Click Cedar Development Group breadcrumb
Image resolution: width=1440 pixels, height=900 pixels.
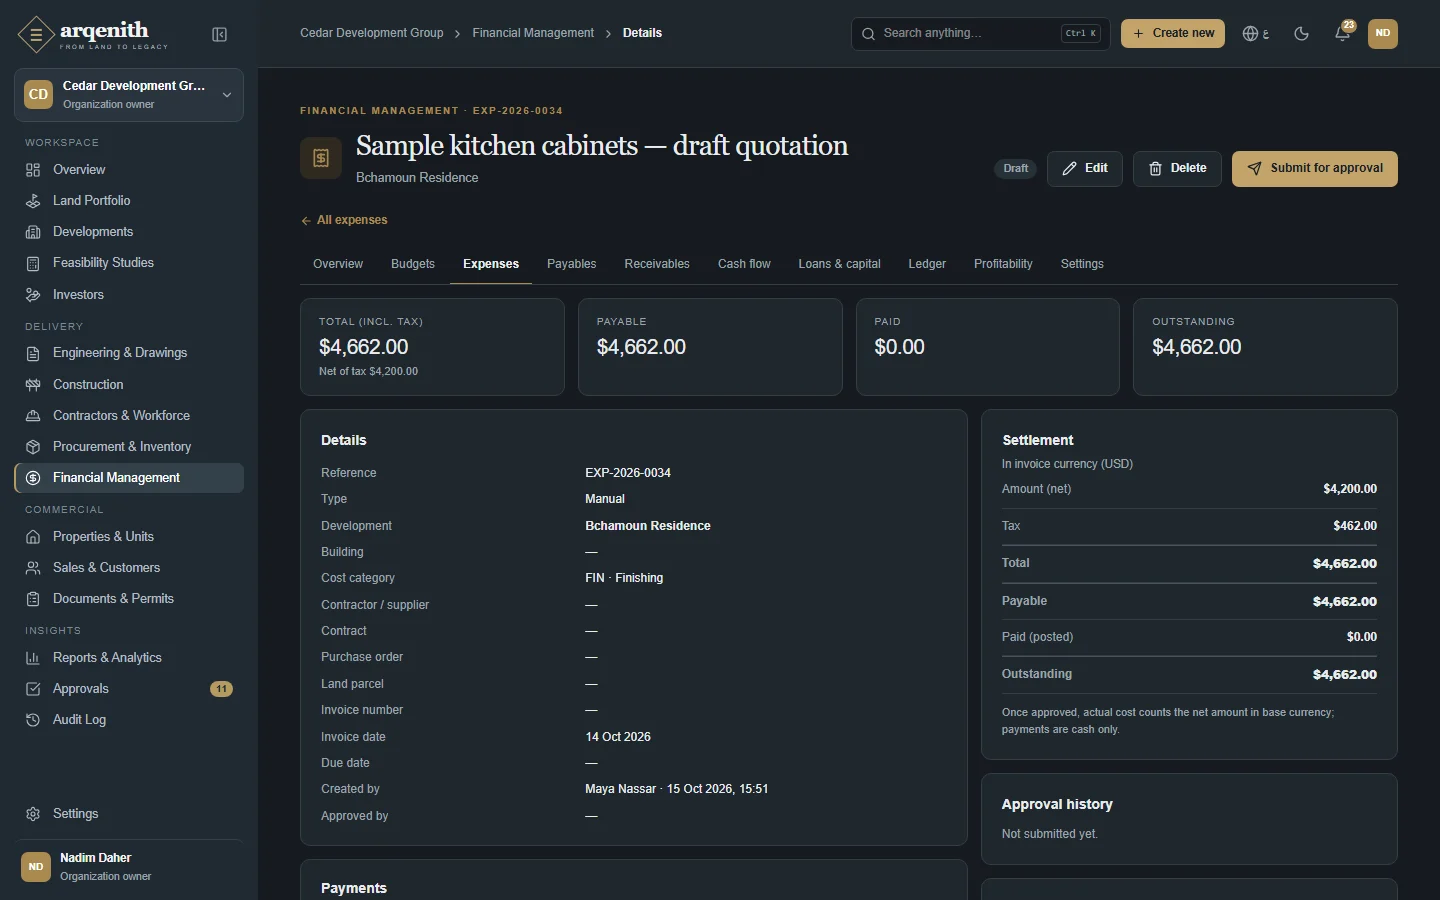click(x=372, y=33)
